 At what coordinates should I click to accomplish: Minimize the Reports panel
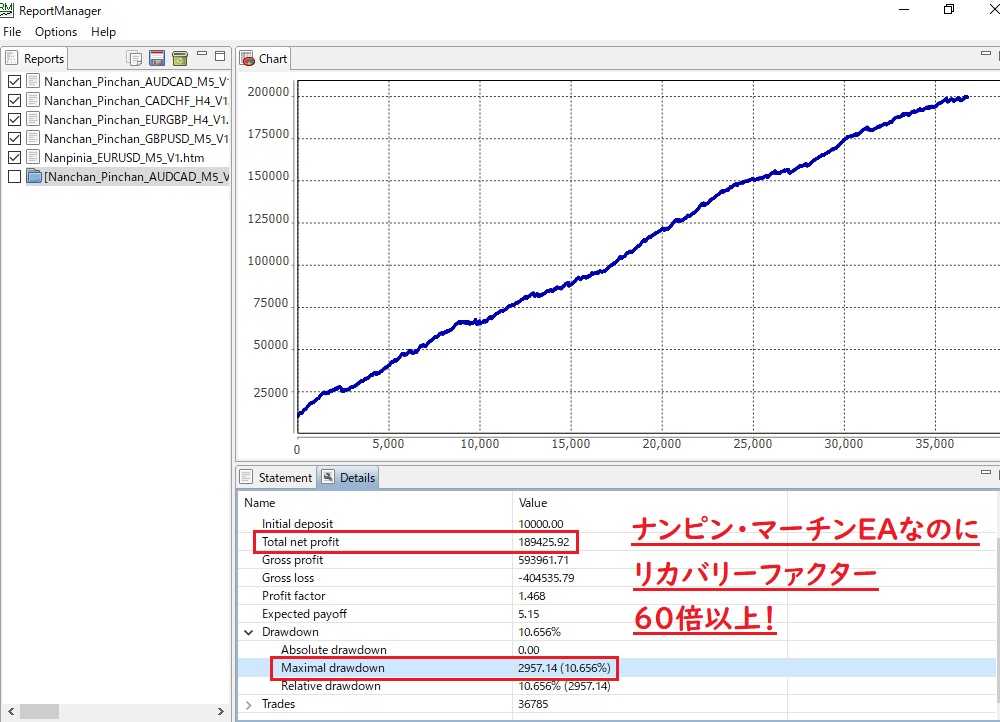202,54
